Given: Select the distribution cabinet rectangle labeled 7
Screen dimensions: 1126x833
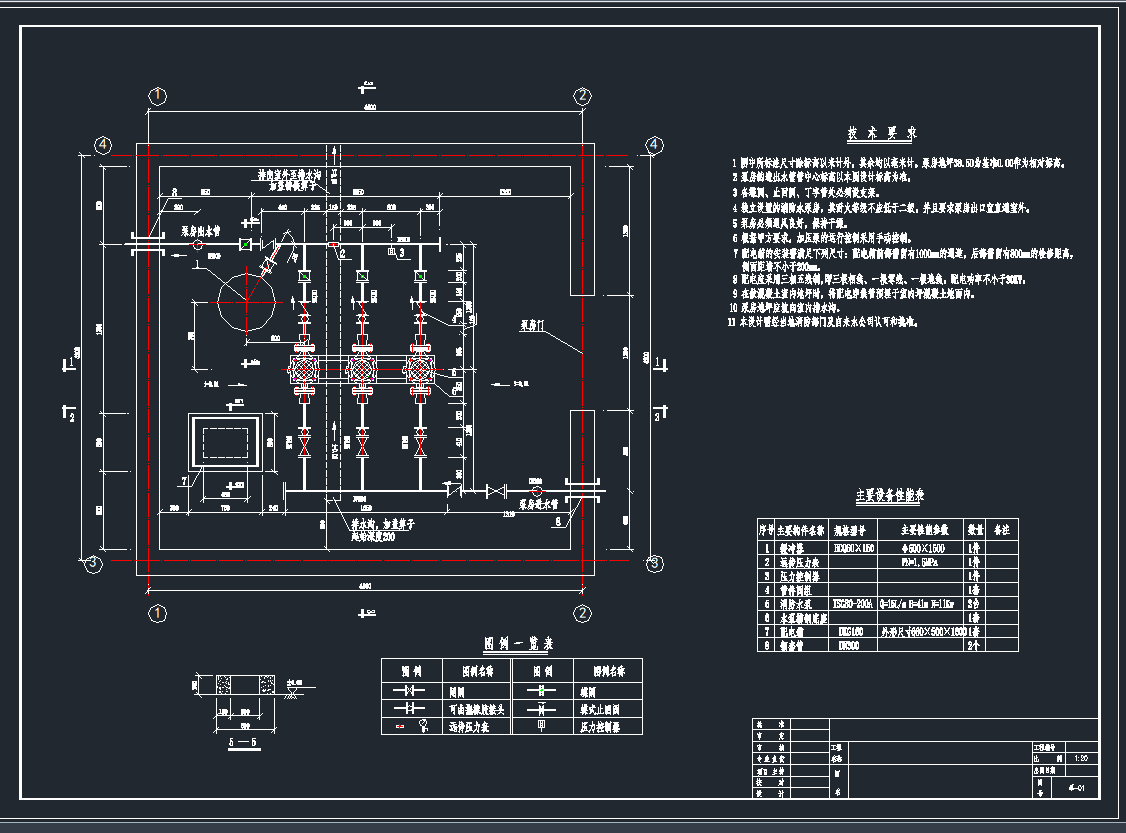Looking at the screenshot, I should pyautogui.click(x=225, y=442).
